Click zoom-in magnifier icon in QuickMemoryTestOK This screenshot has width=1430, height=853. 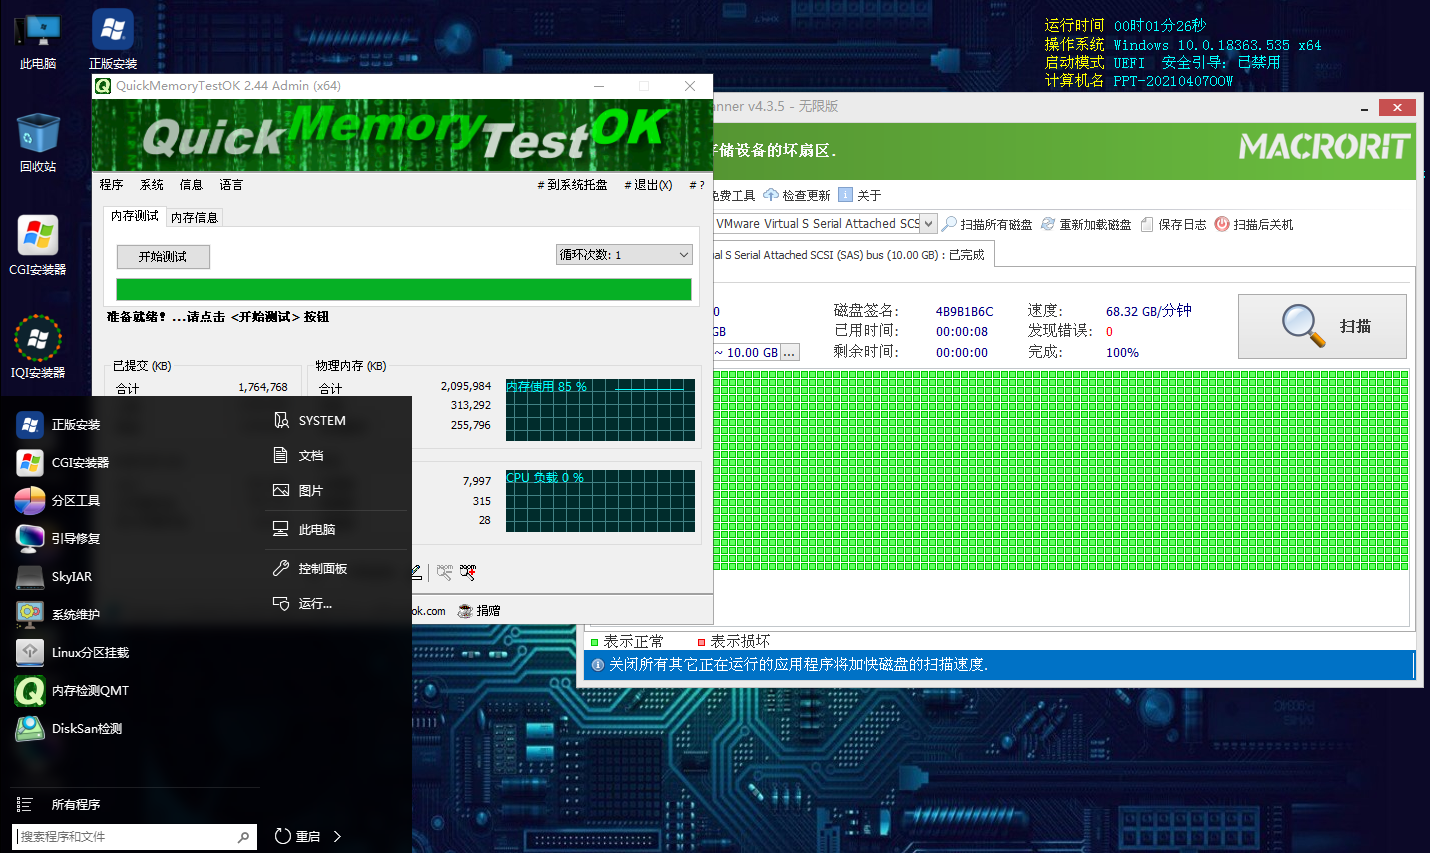468,572
